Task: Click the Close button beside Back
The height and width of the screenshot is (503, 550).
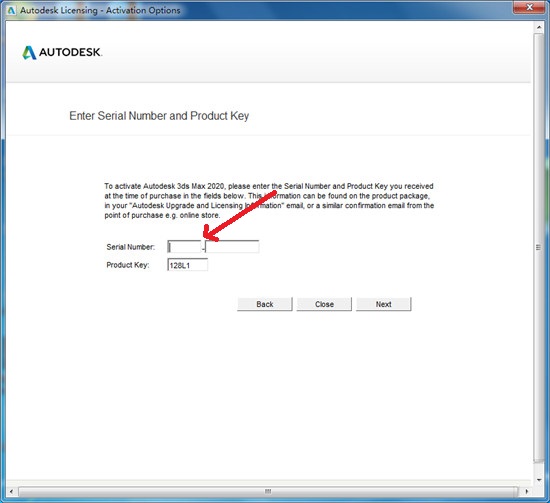Action: pyautogui.click(x=324, y=304)
